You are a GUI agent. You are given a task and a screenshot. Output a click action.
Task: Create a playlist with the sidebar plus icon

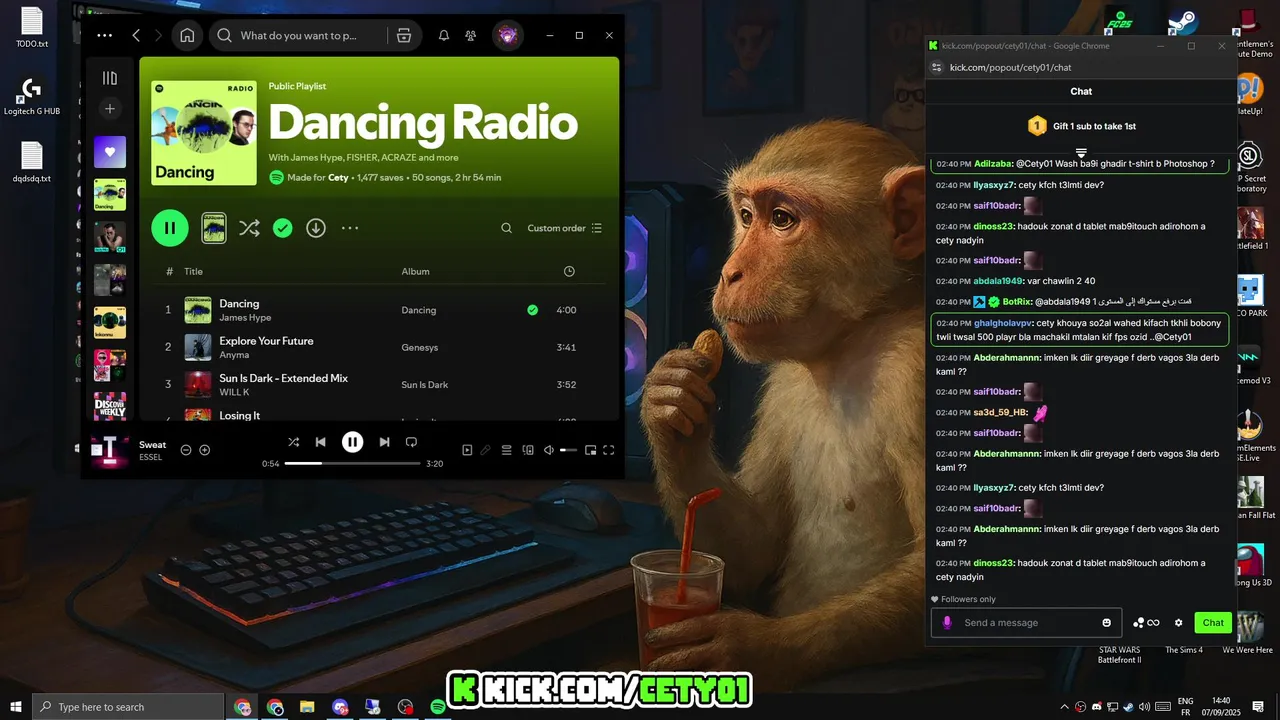(110, 109)
